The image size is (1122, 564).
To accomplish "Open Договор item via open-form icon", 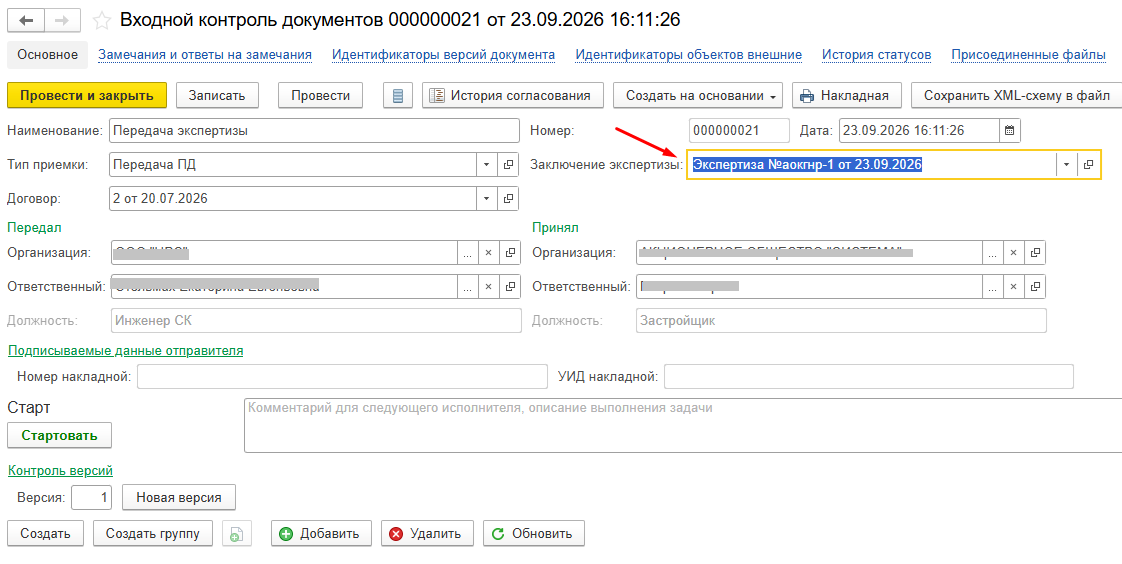I will coord(509,198).
